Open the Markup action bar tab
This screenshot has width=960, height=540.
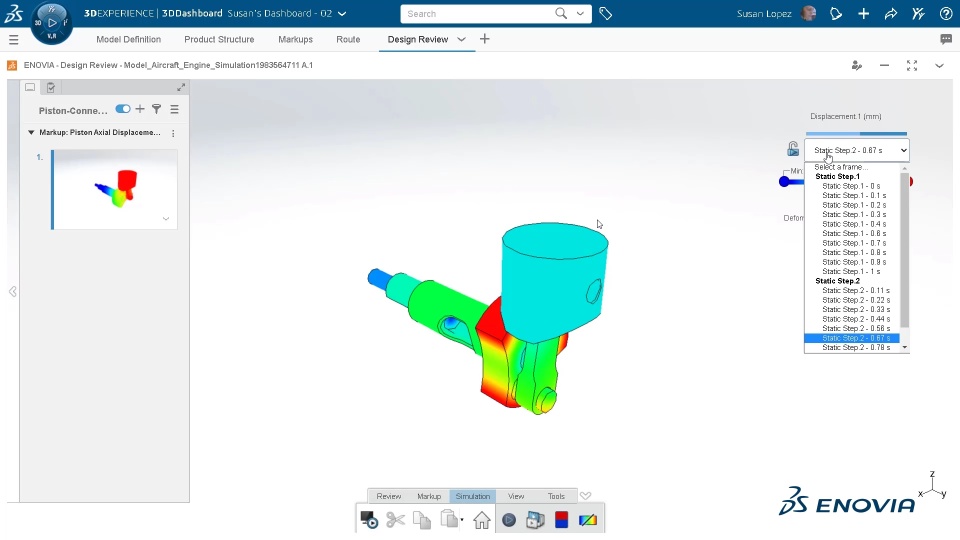pyautogui.click(x=429, y=496)
